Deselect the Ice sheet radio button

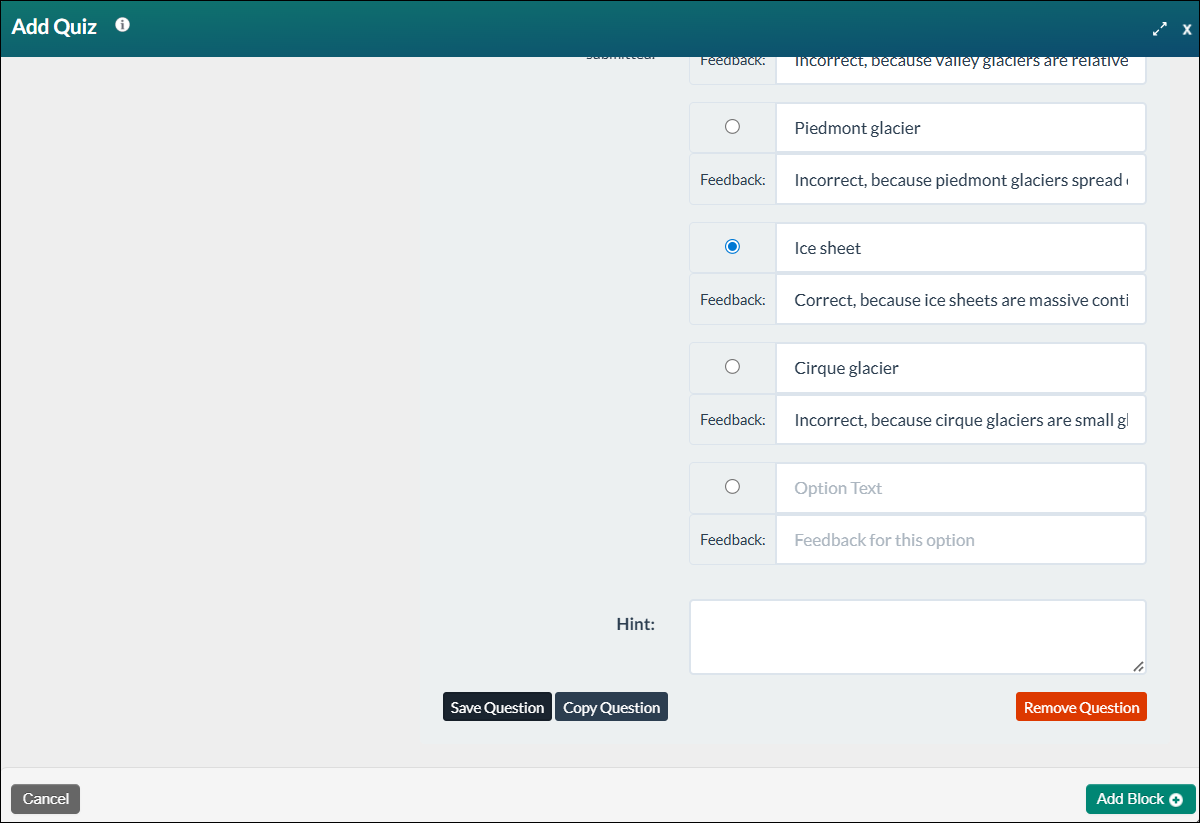[732, 246]
